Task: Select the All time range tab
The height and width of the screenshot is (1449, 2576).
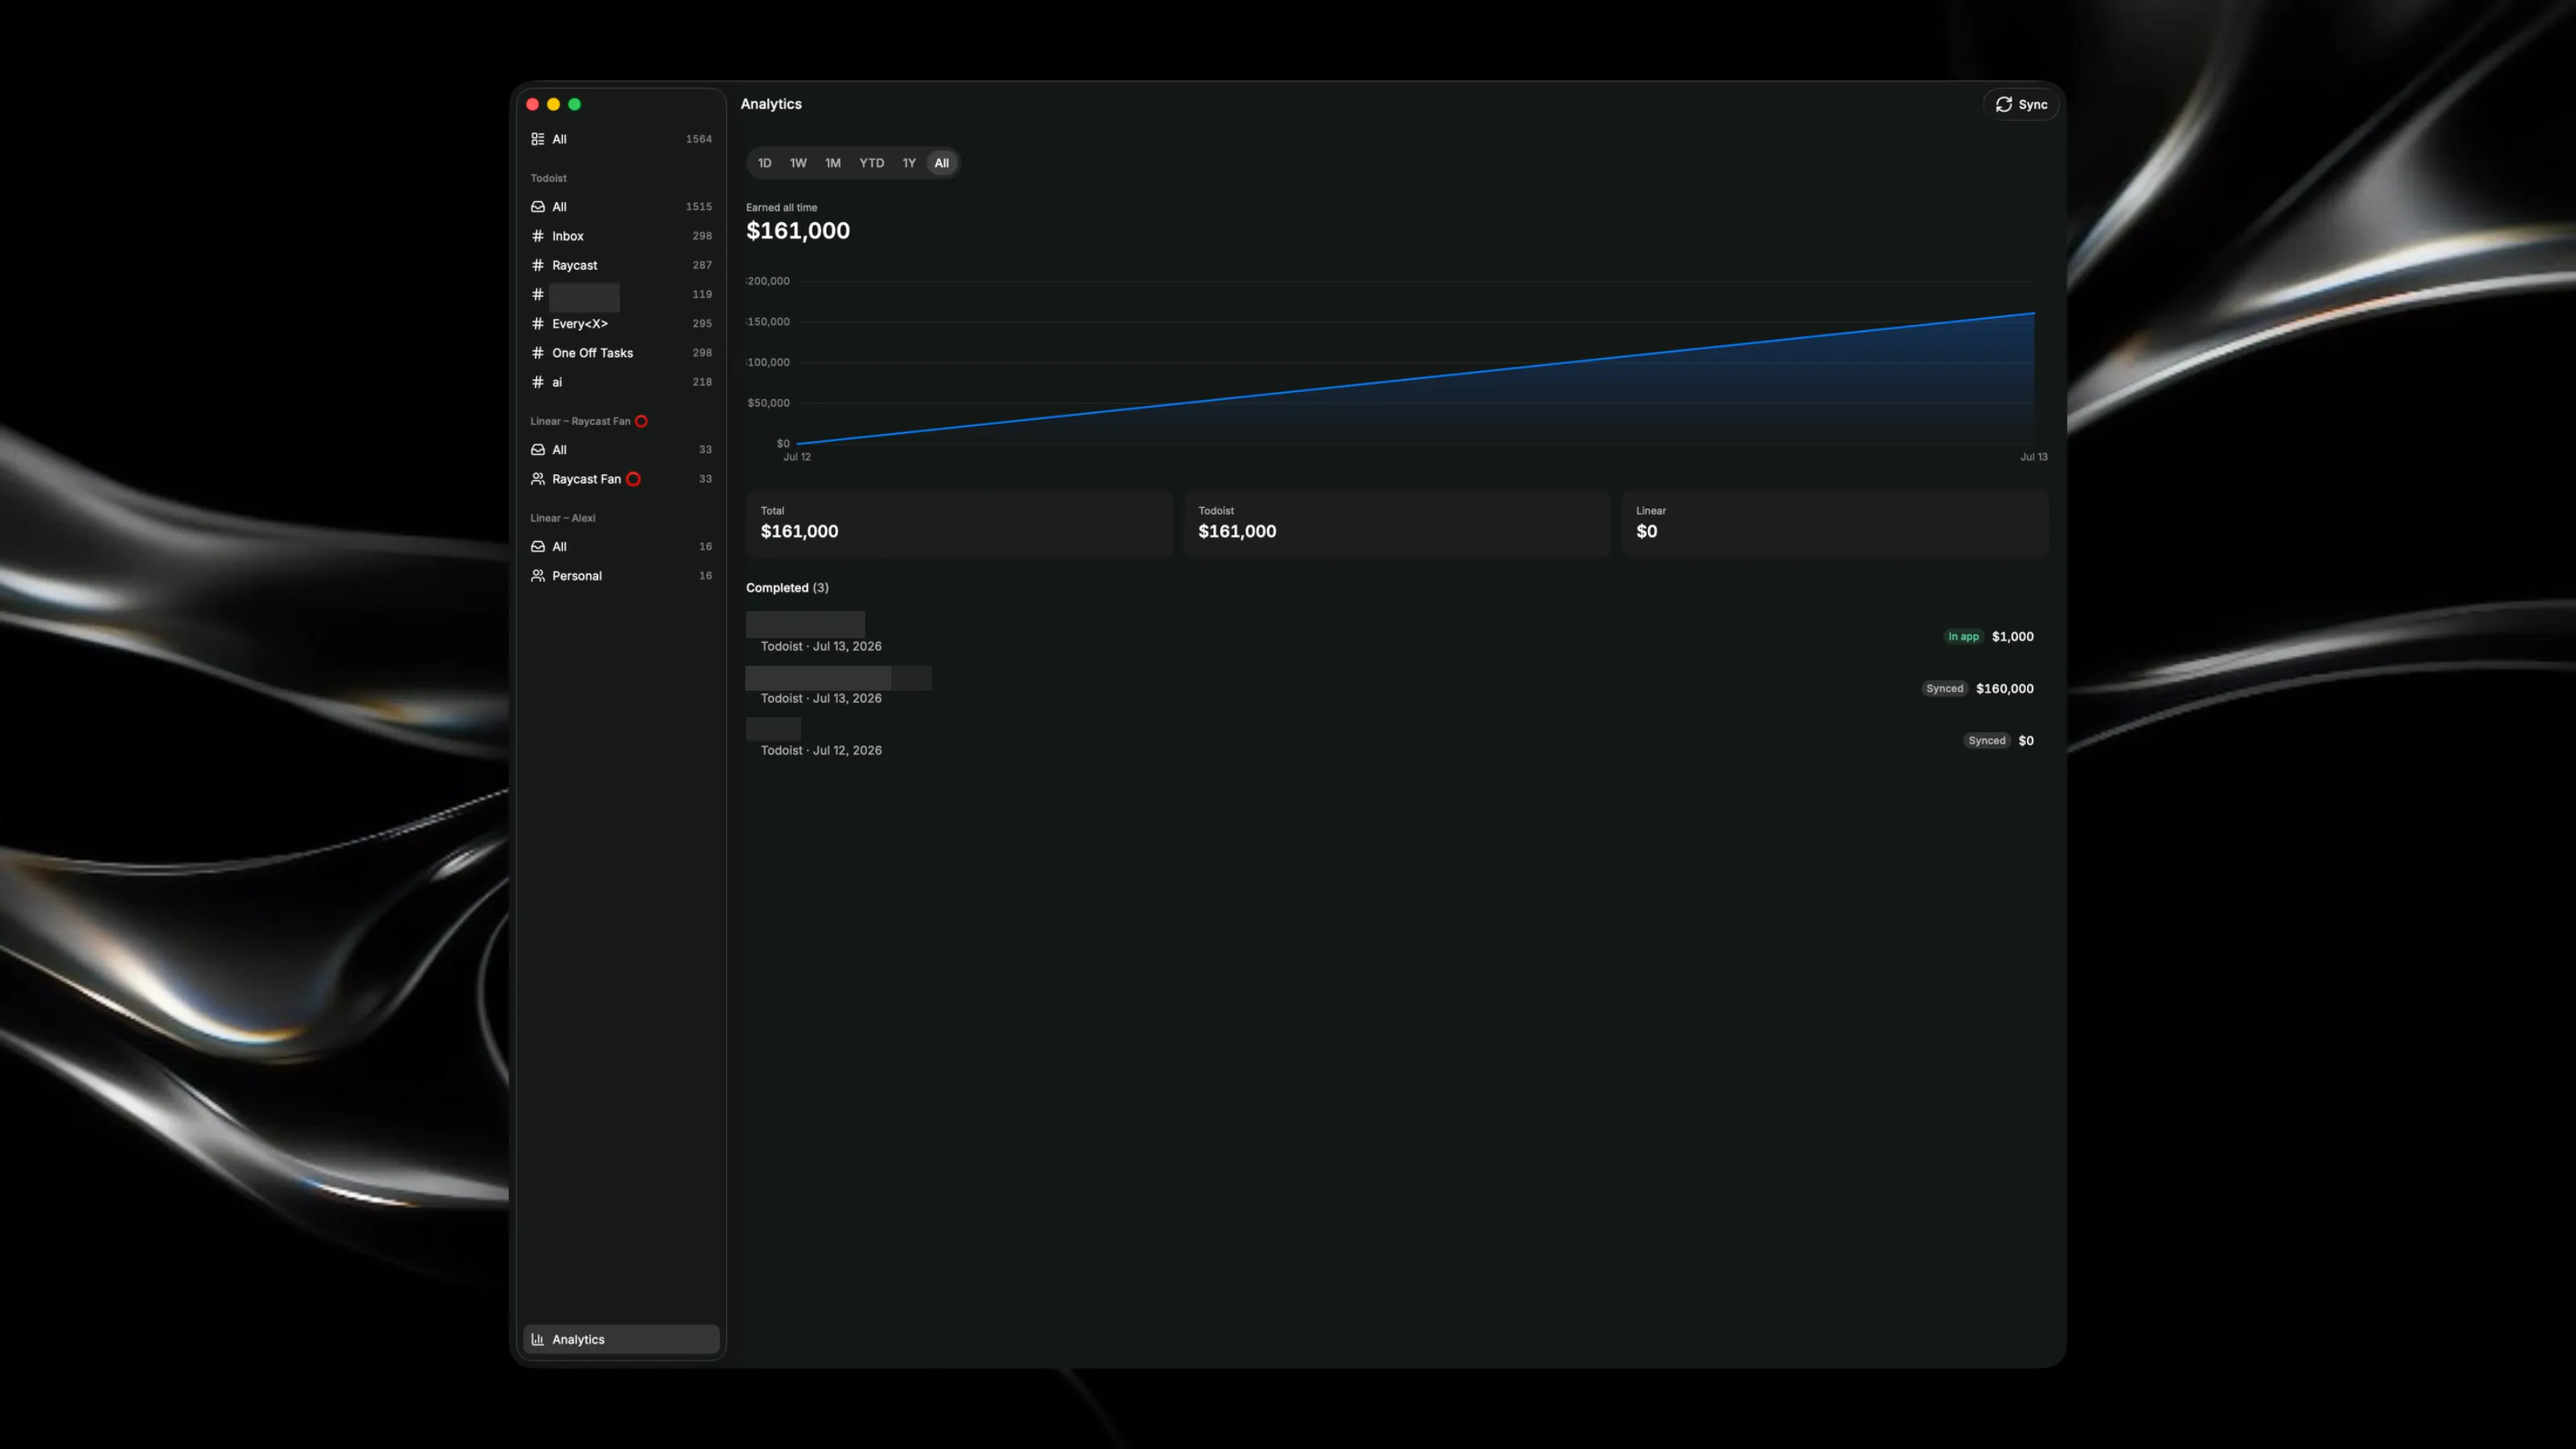Action: coord(942,163)
